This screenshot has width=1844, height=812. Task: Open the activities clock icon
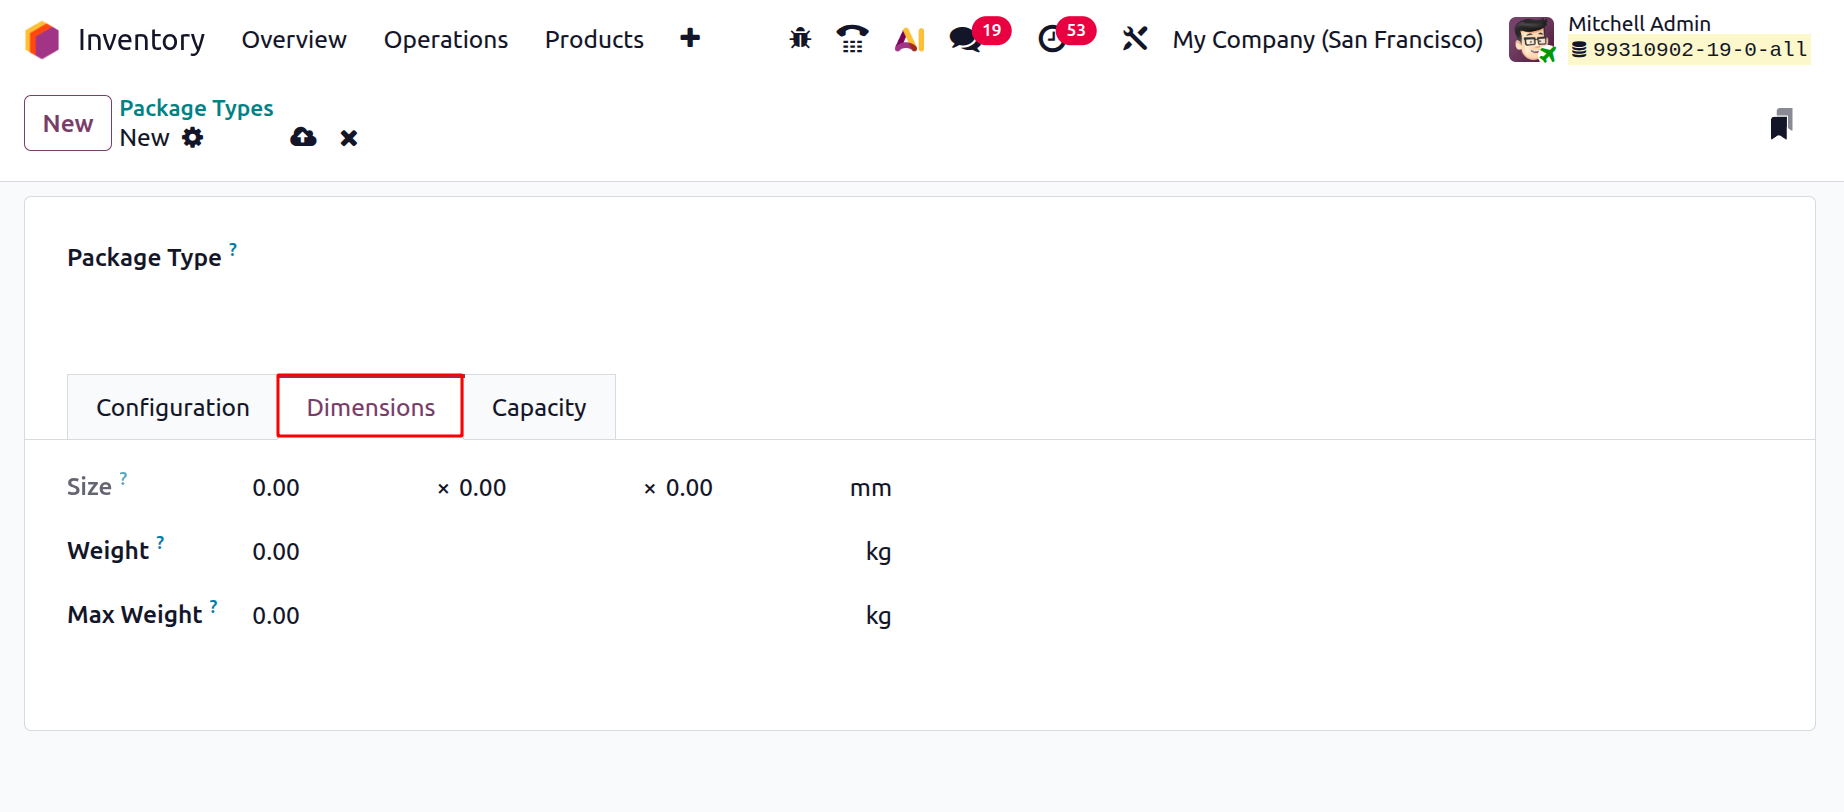(1052, 39)
